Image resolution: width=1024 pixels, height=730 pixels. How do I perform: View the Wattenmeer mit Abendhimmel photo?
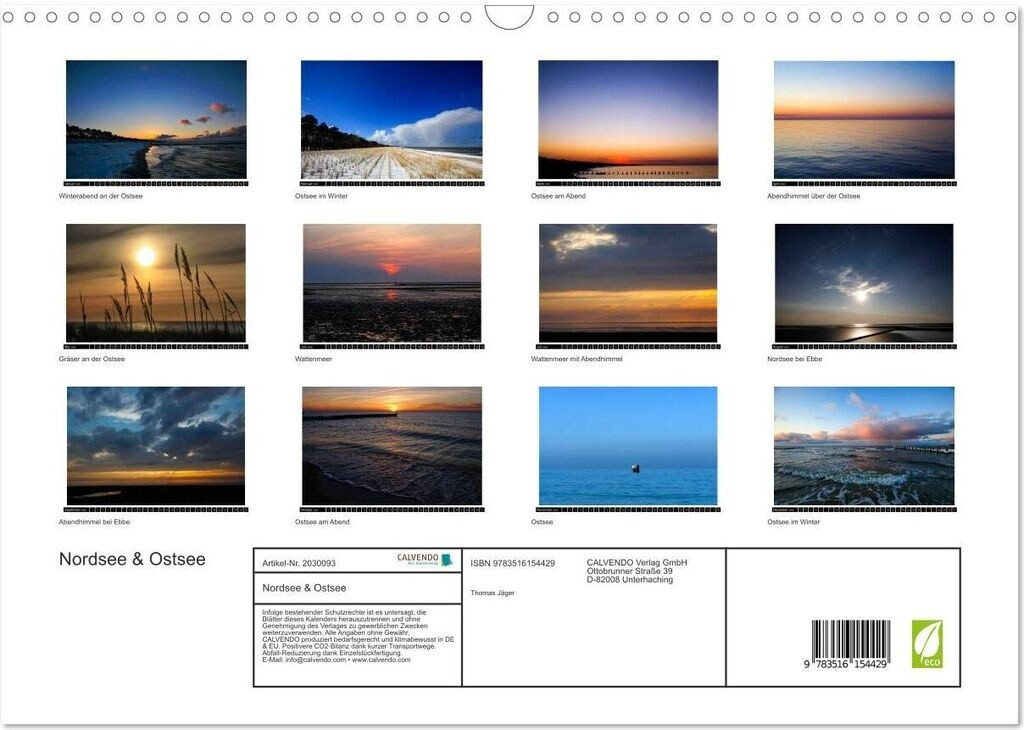[628, 282]
